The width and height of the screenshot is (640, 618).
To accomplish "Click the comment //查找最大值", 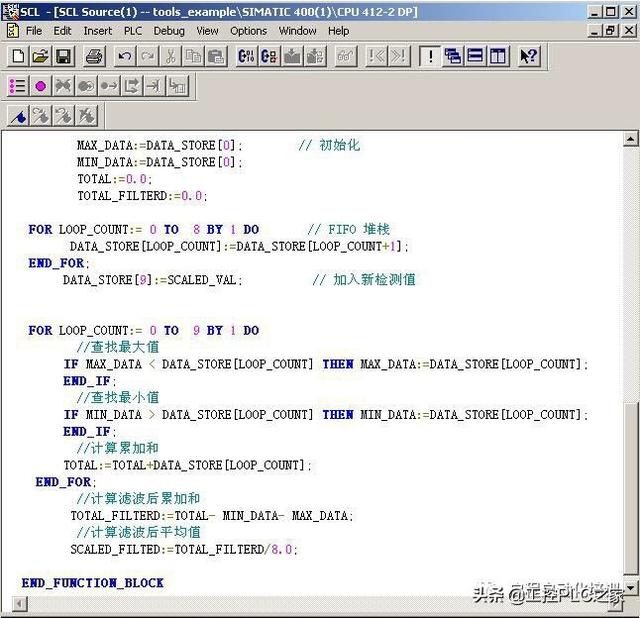I will (x=118, y=347).
